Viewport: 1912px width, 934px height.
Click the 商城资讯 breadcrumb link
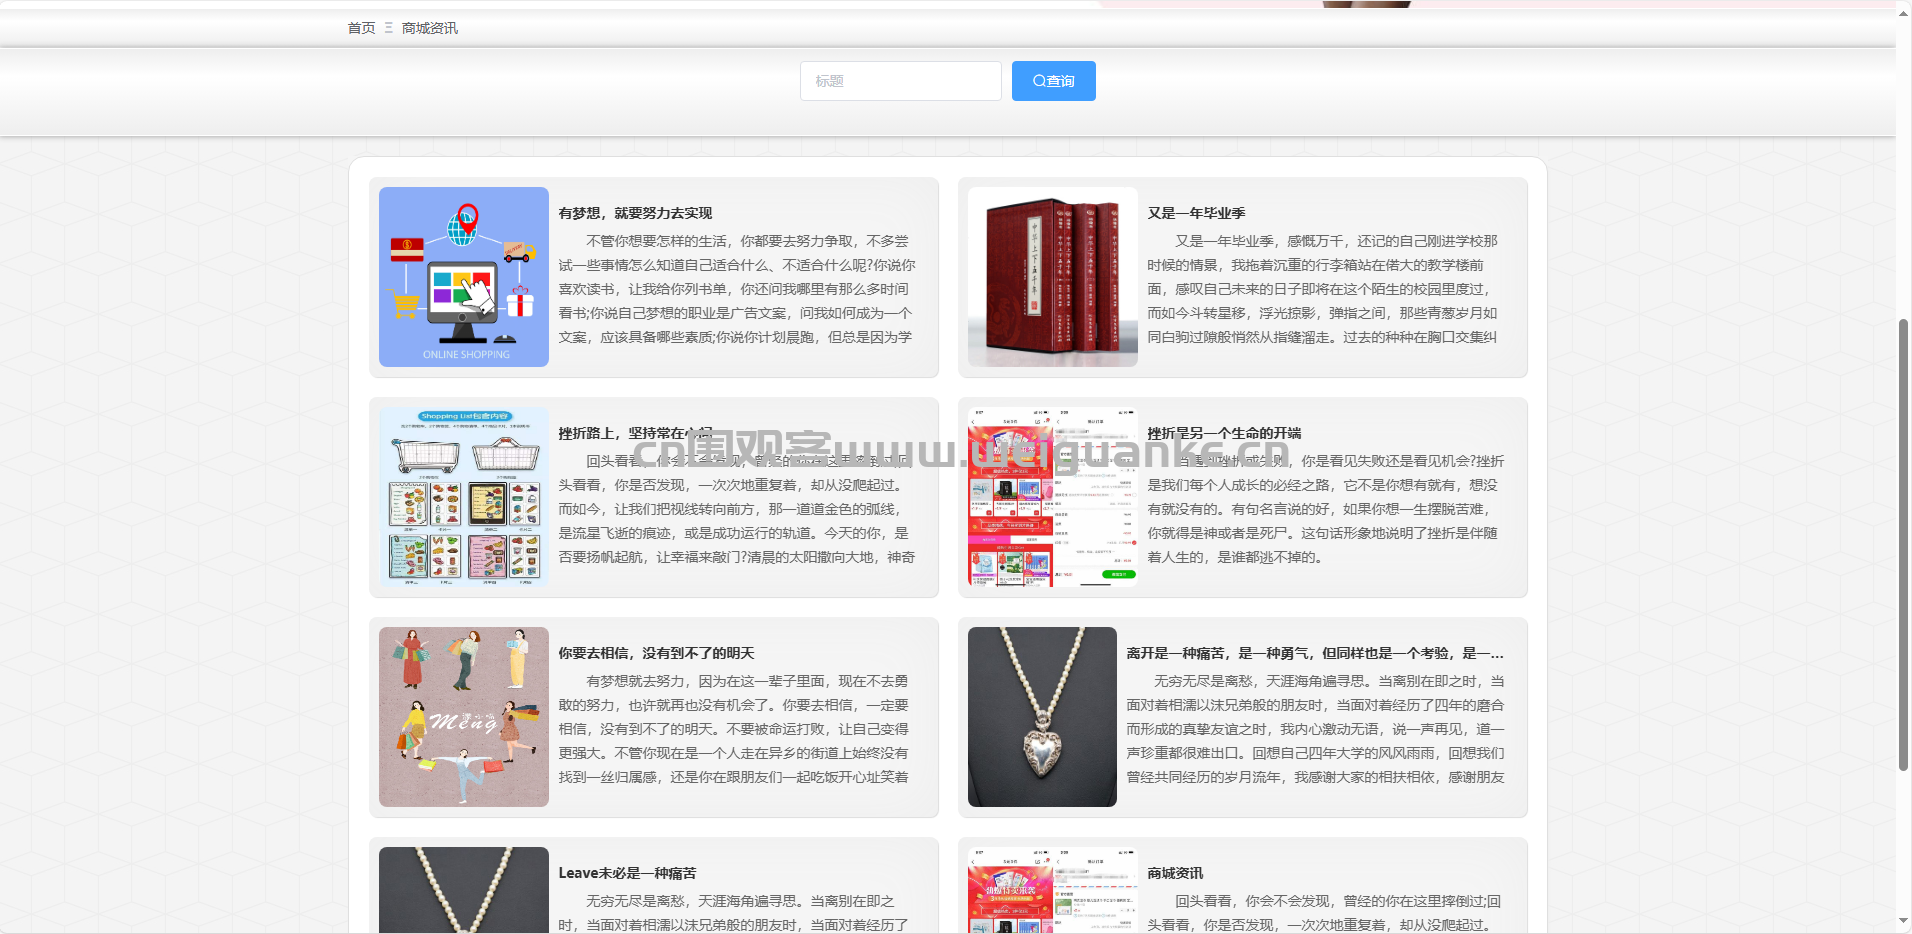(430, 28)
